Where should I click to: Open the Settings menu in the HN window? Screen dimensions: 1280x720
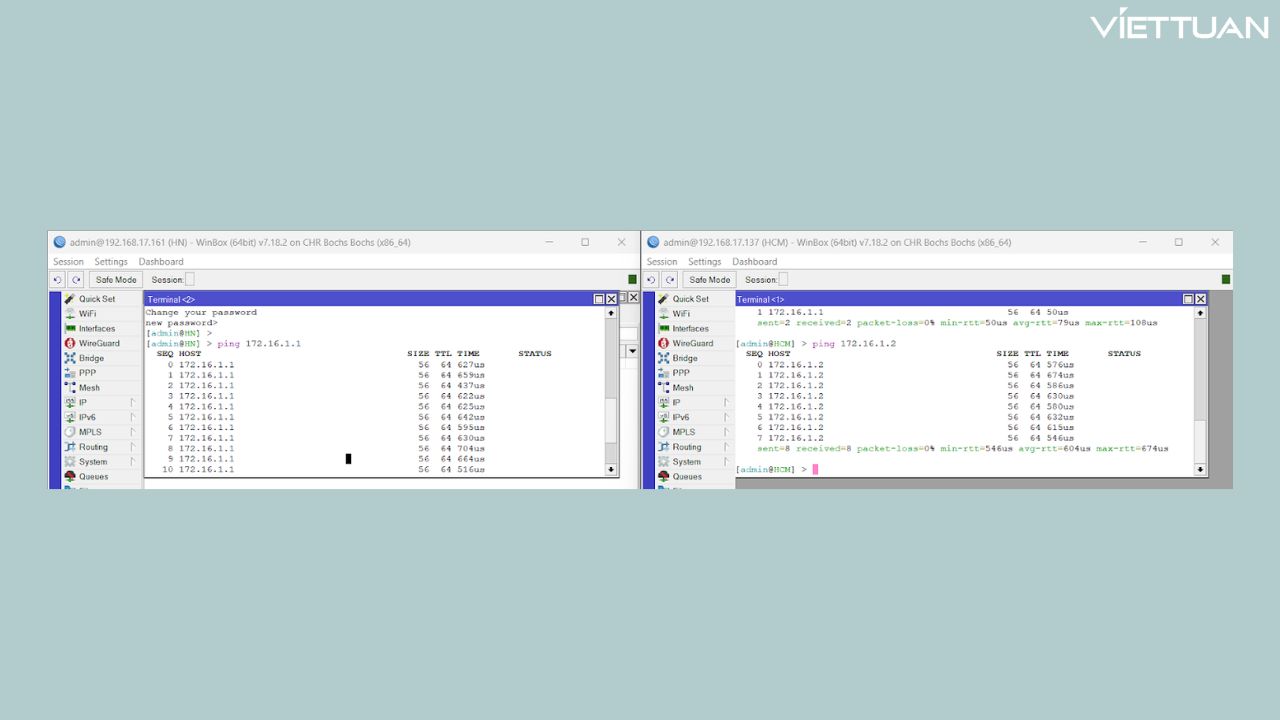tap(111, 262)
